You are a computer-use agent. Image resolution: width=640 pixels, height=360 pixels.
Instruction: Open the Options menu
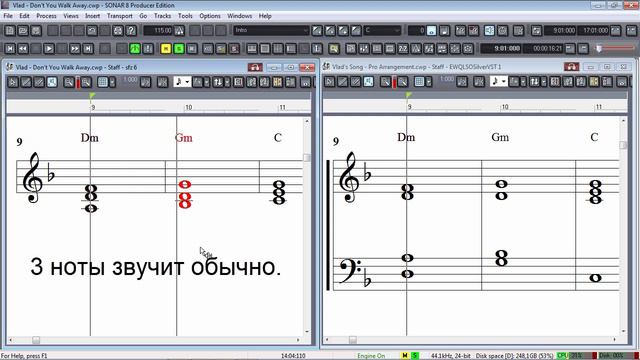(x=210, y=16)
